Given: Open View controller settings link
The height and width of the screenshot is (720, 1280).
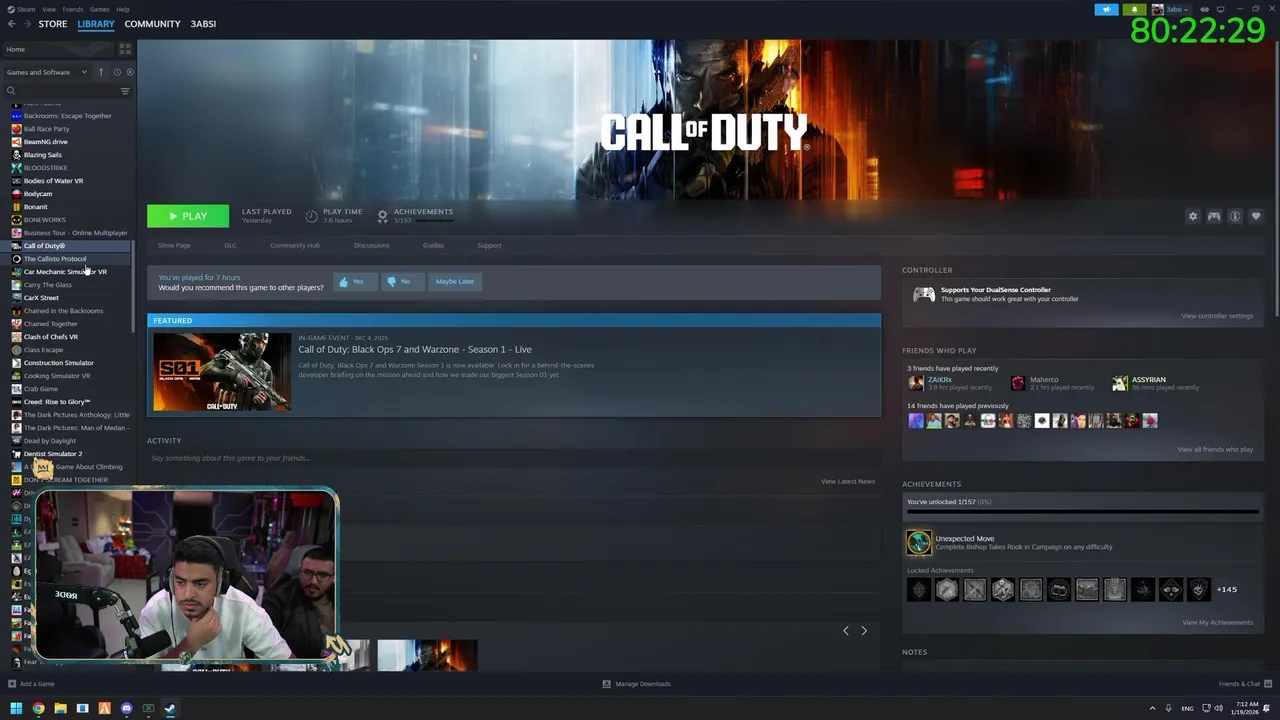Looking at the screenshot, I should coord(1217,316).
